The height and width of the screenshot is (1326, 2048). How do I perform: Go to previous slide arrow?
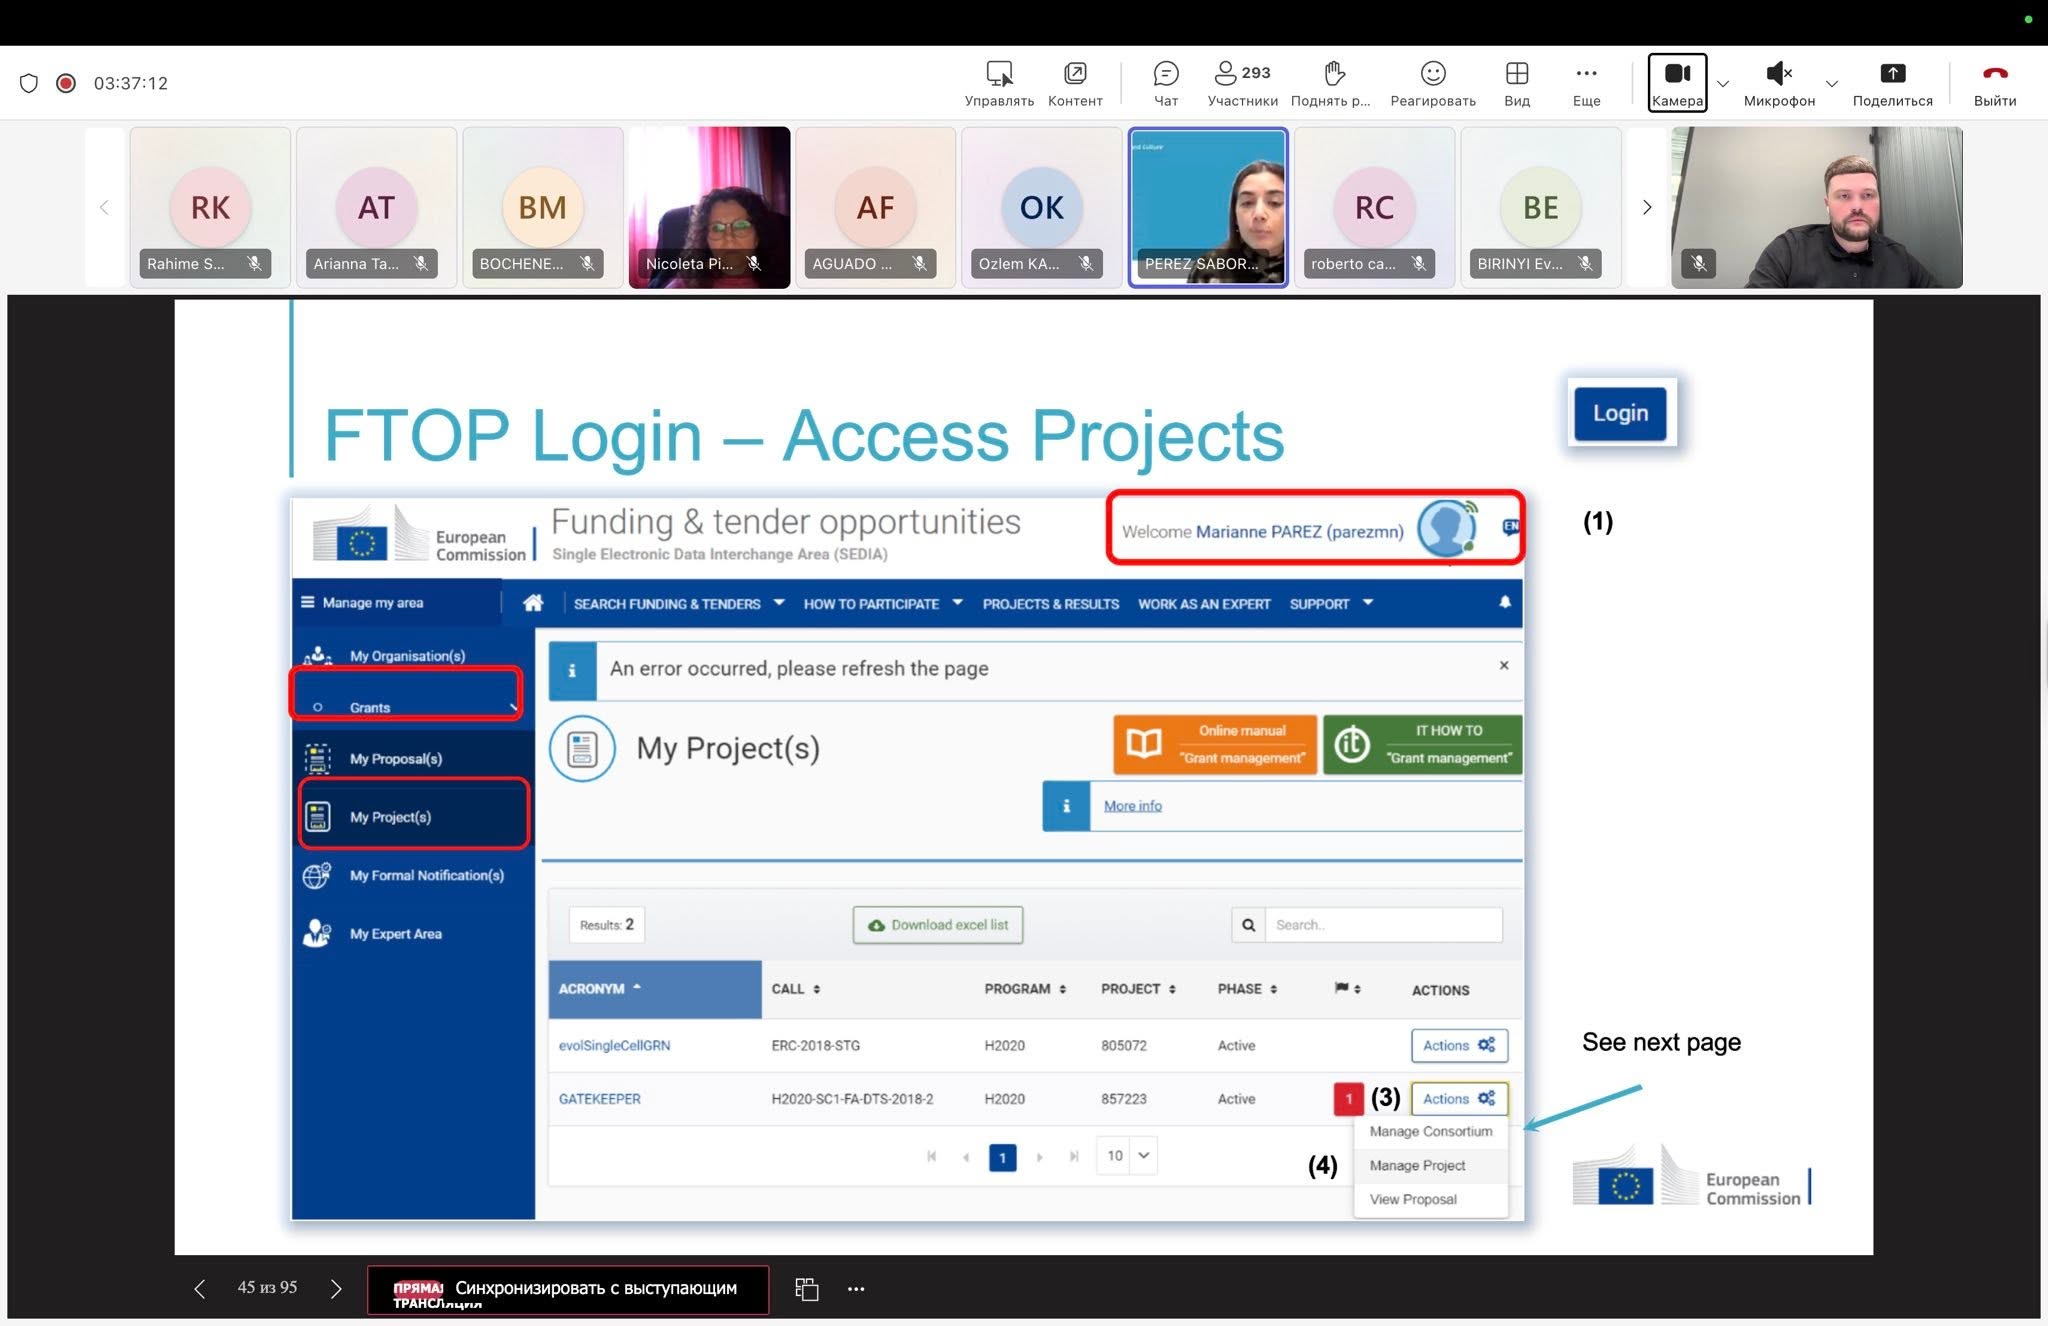200,1289
